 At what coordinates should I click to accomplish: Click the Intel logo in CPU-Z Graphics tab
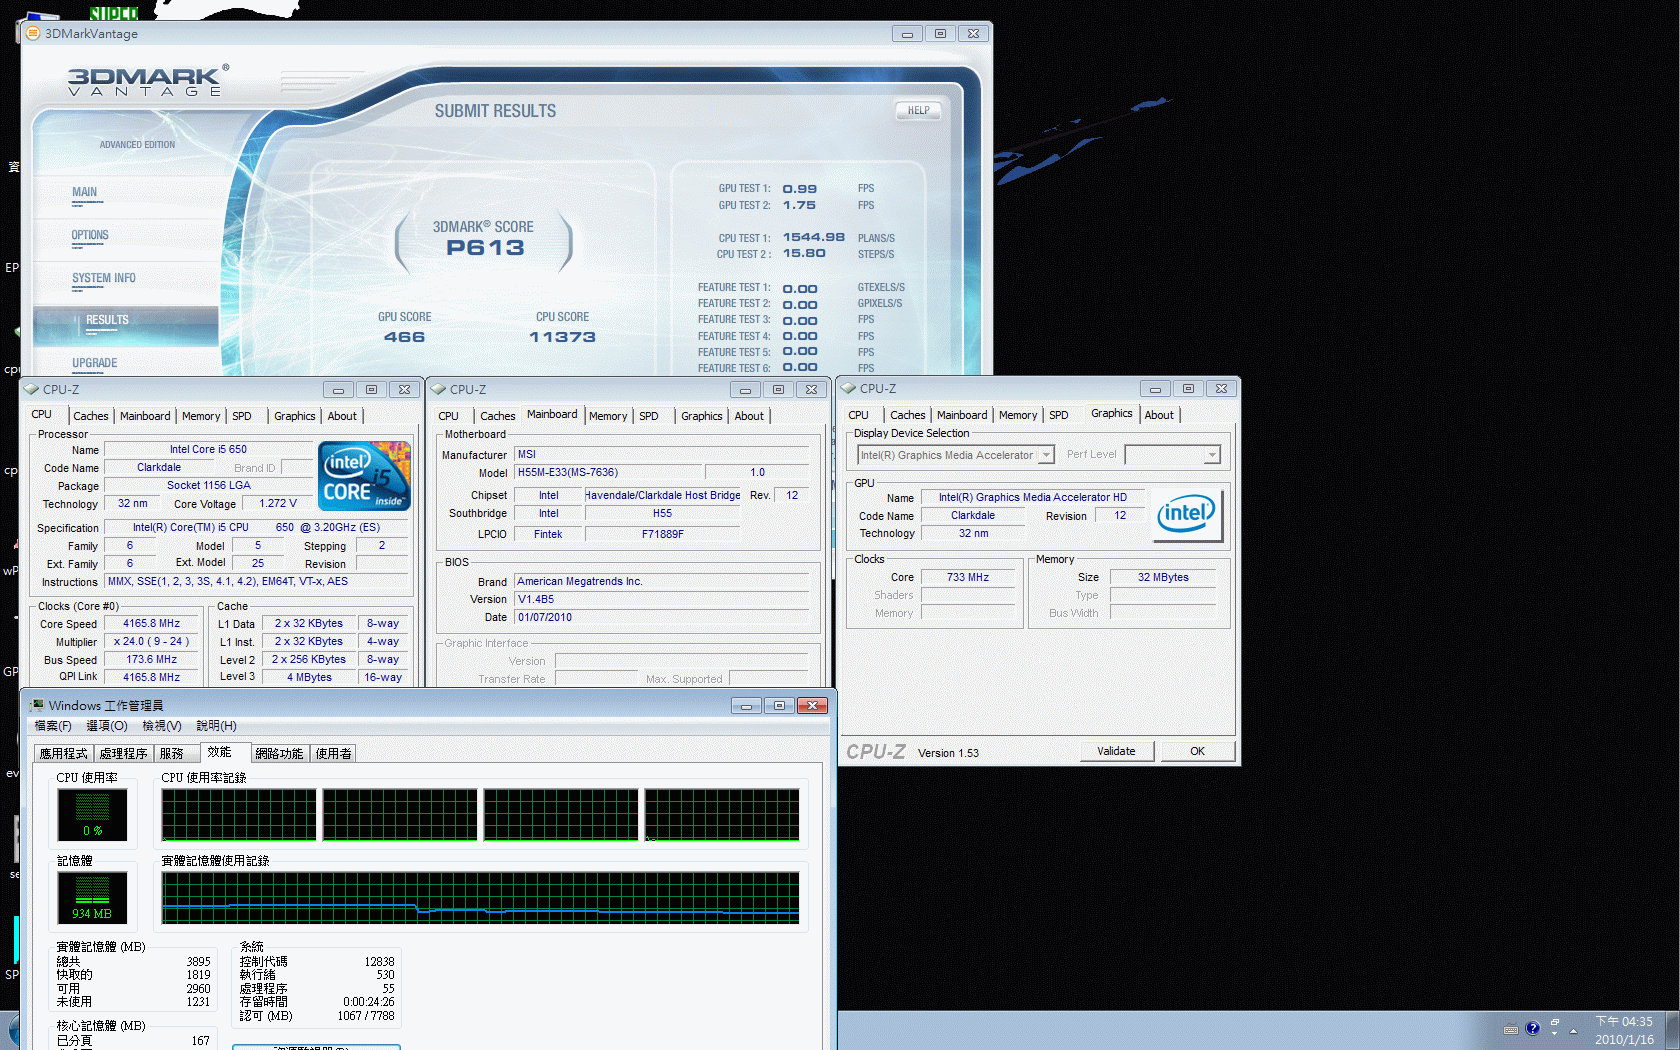coord(1187,515)
